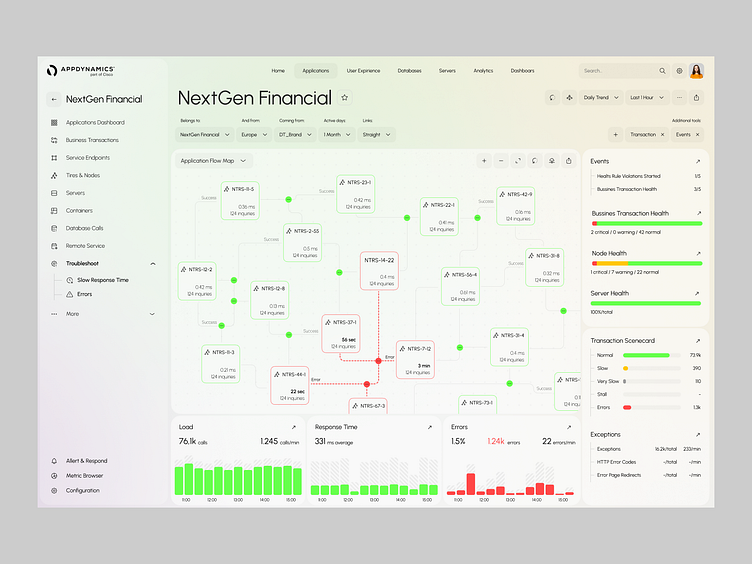Expand Business Transaction Health panel
The image size is (752, 564).
click(x=699, y=213)
